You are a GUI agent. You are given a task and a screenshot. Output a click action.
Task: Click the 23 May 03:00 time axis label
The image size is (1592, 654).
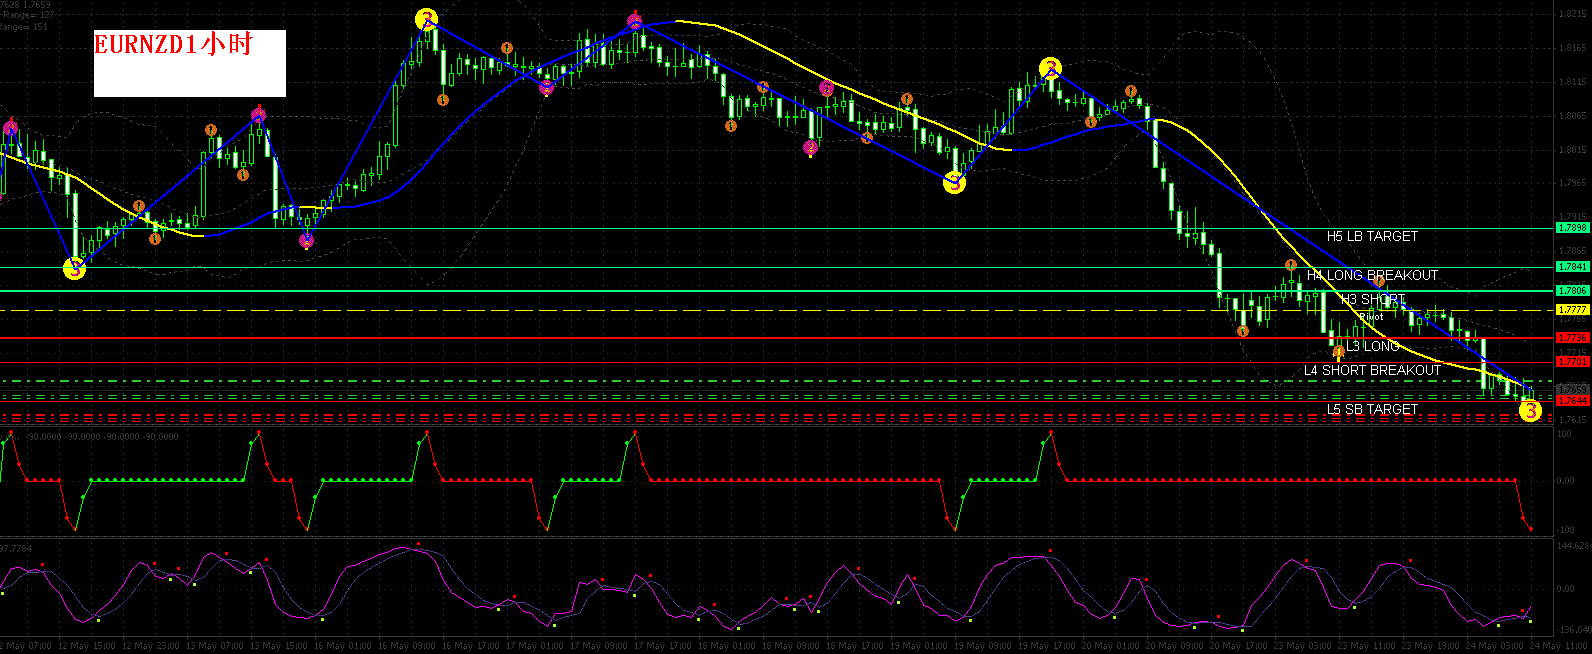(1303, 645)
